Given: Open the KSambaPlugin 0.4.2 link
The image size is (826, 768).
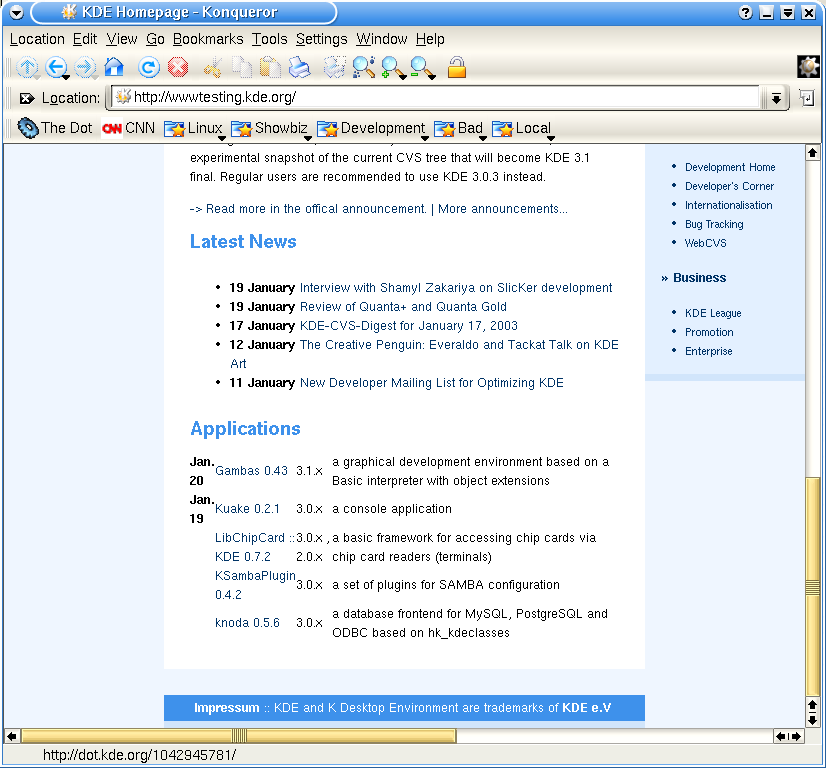Looking at the screenshot, I should 255,585.
